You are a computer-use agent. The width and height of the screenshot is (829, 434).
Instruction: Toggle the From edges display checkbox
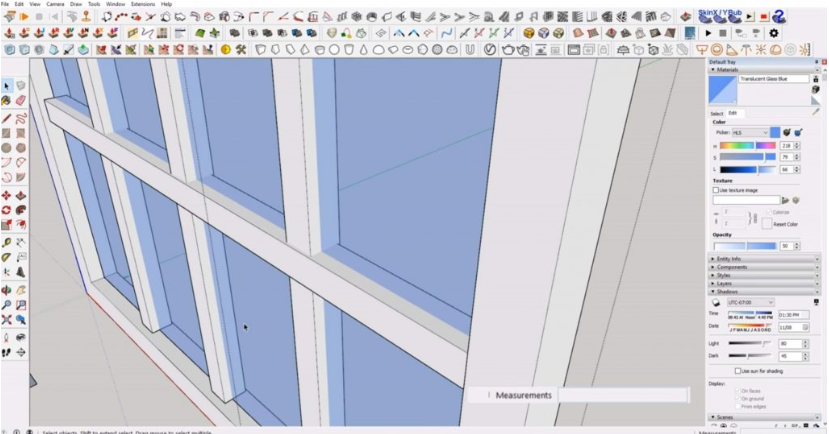738,407
